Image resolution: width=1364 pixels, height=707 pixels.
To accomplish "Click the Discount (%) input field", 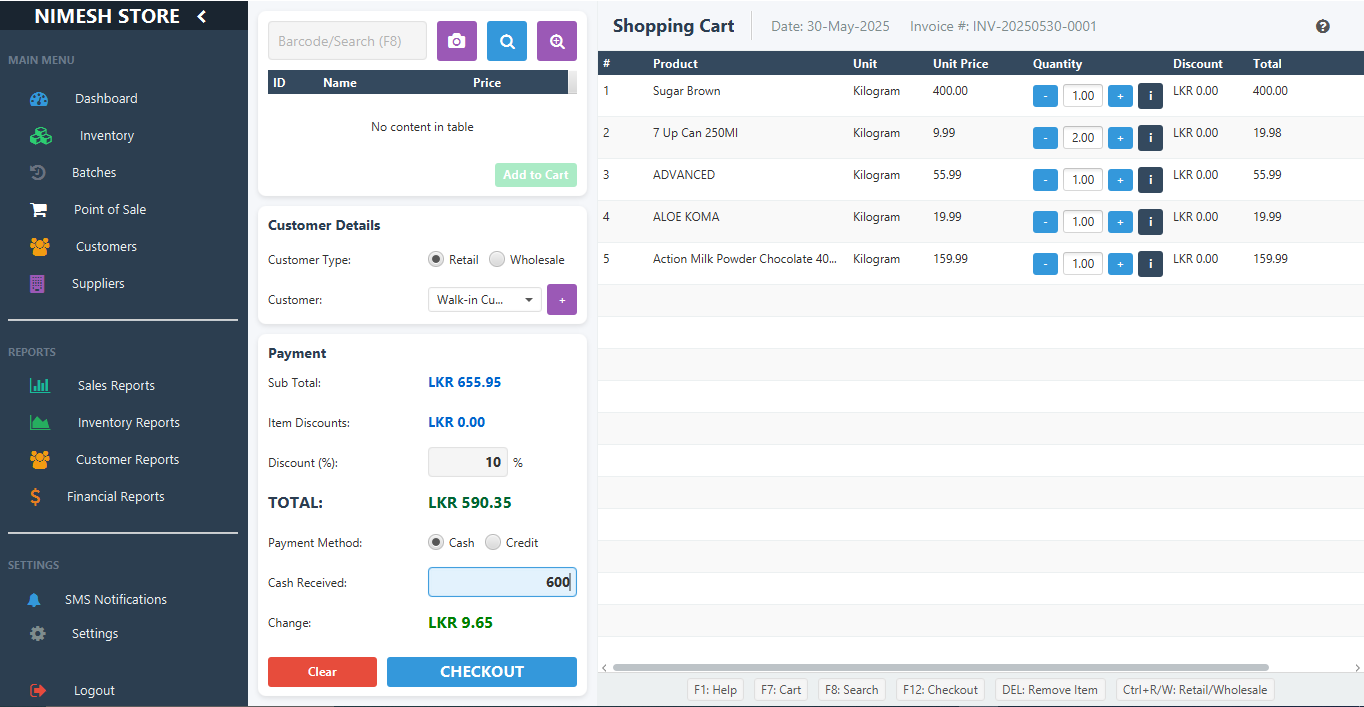I will point(468,463).
